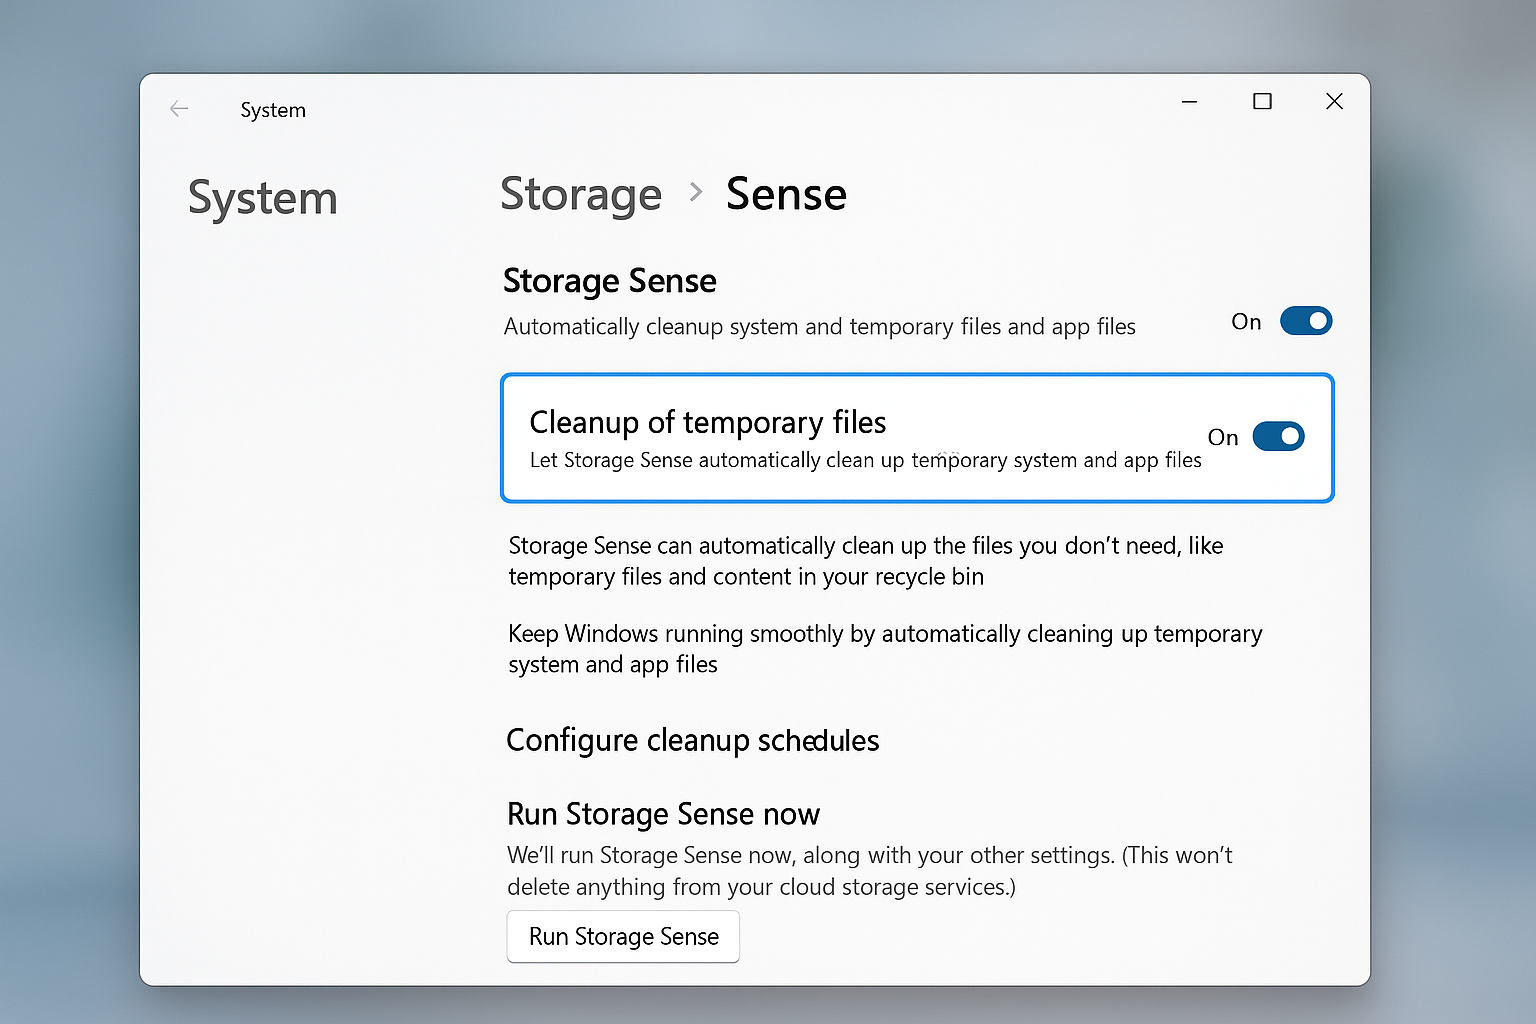The image size is (1536, 1024).
Task: Turn off the Storage Sense toggle
Action: click(x=1306, y=321)
